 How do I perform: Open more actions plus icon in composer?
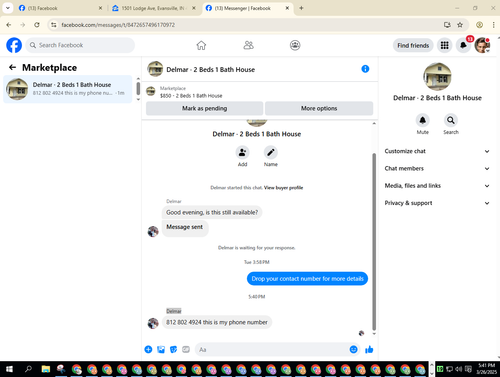click(148, 349)
